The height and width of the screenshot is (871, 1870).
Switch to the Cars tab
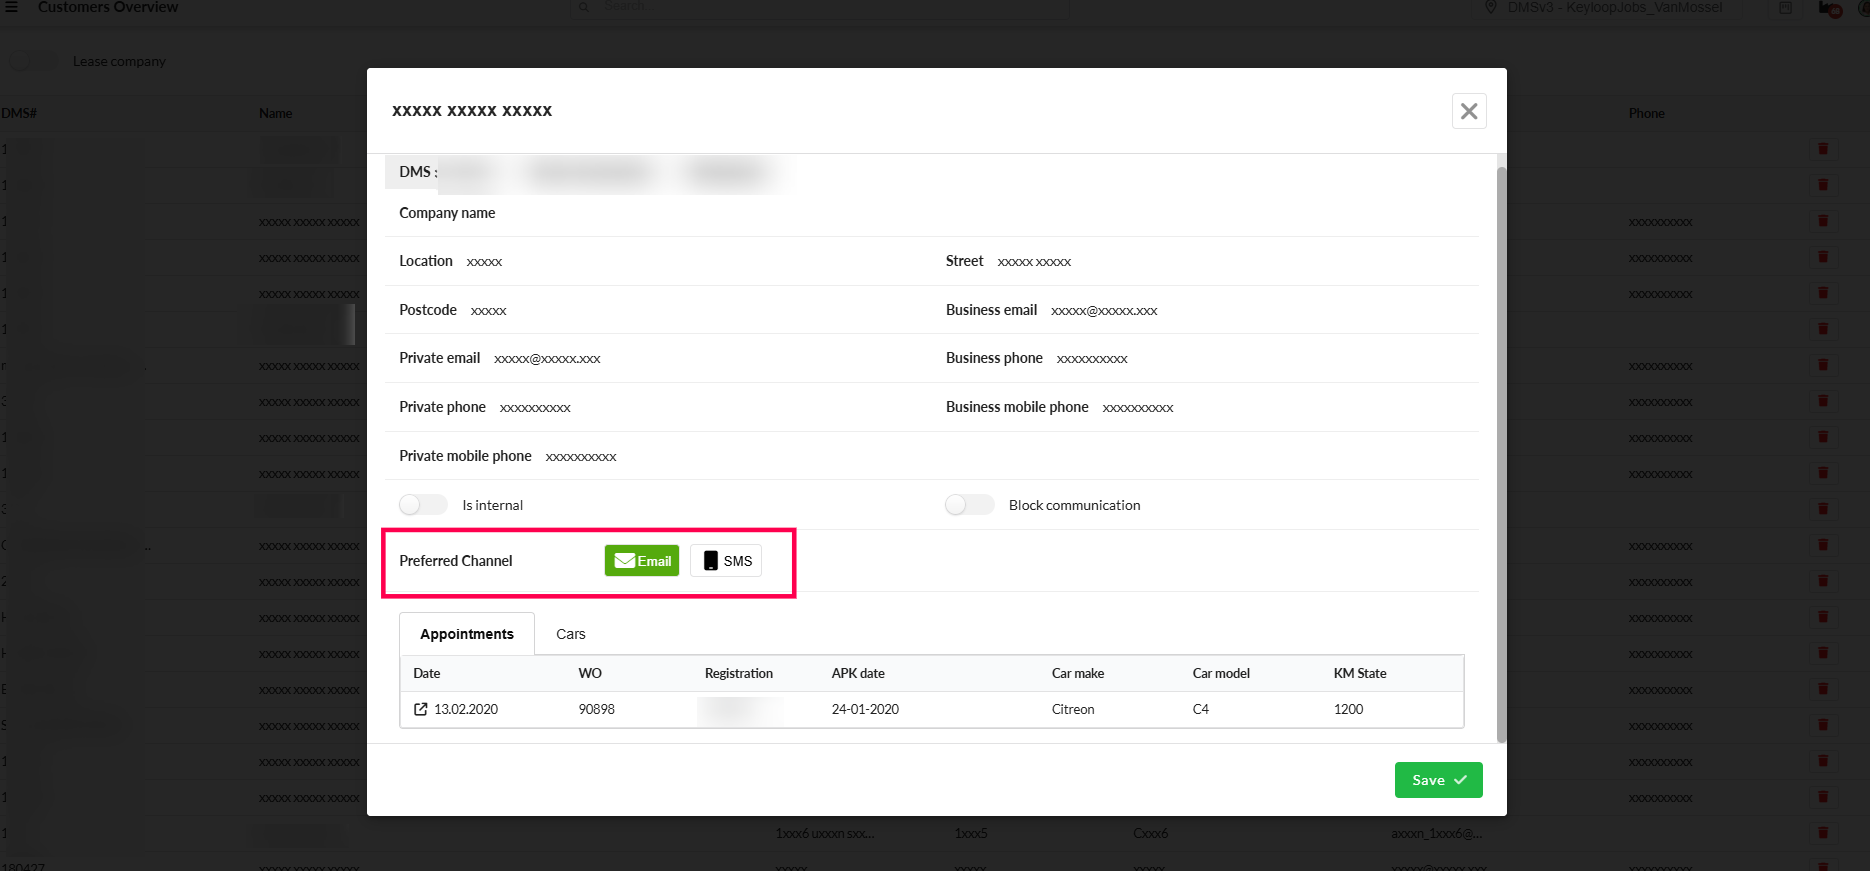click(570, 634)
